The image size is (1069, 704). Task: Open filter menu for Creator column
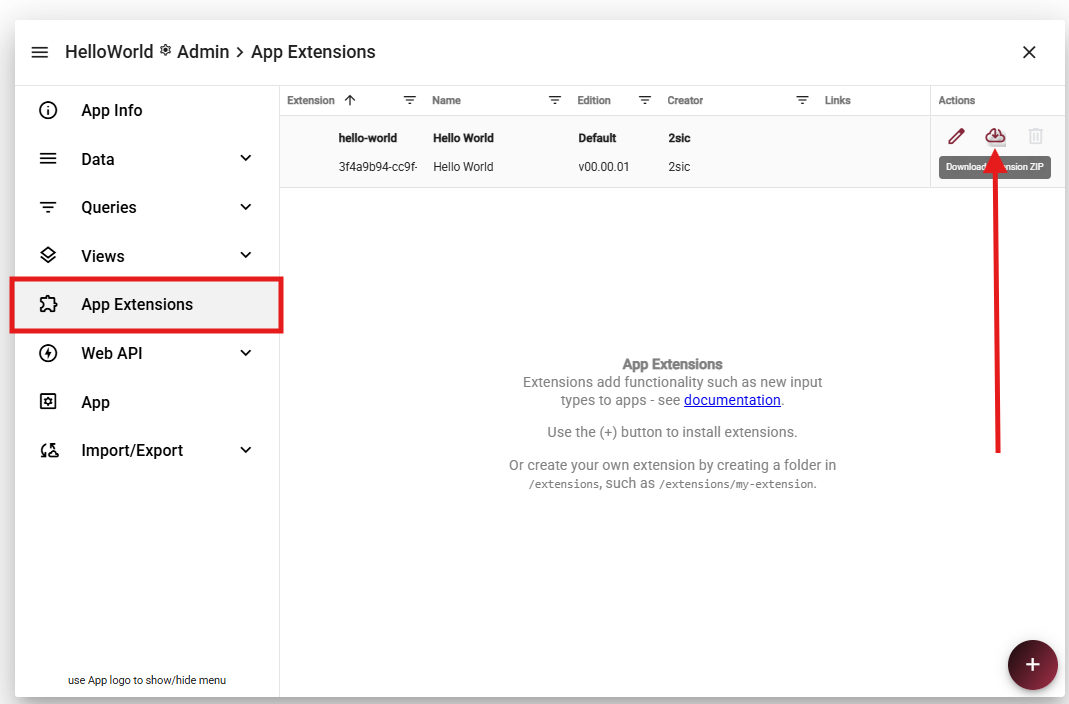(802, 100)
